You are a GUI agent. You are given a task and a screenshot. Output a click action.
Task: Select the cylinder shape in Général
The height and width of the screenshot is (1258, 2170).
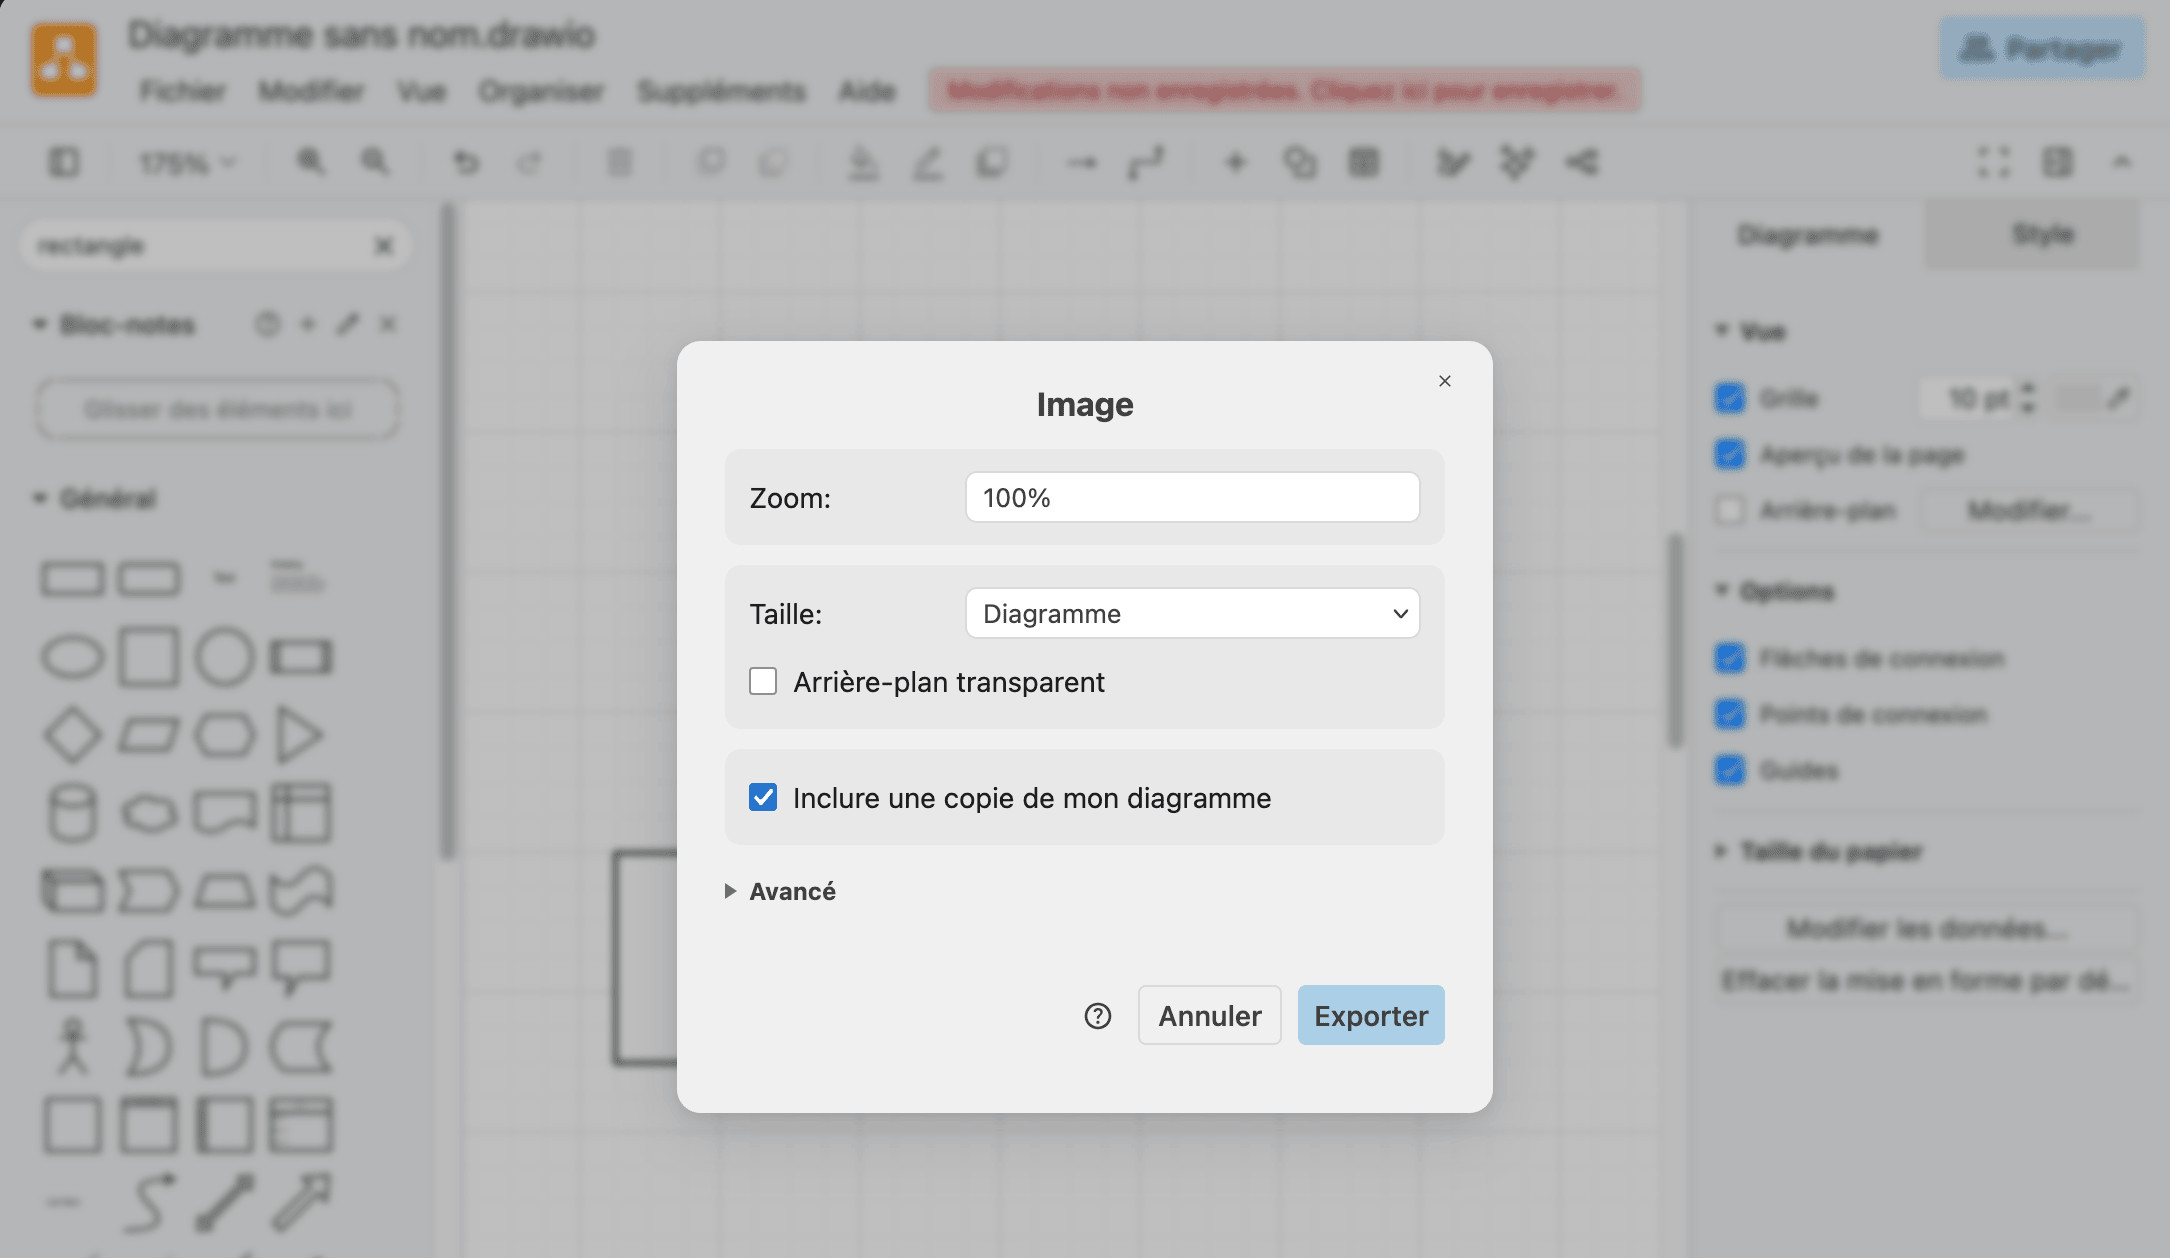73,812
